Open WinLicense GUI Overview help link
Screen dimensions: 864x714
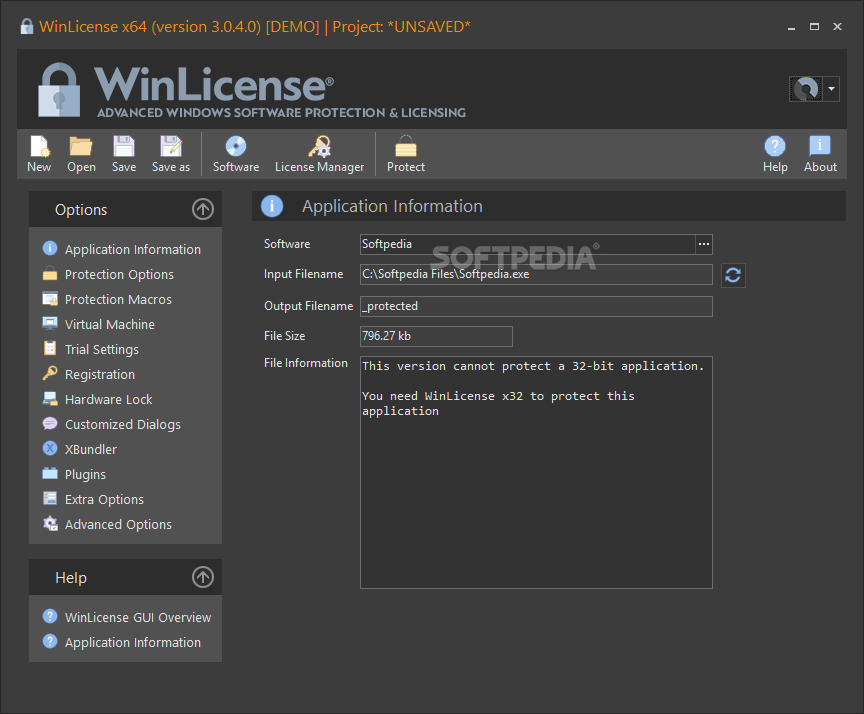pos(138,617)
